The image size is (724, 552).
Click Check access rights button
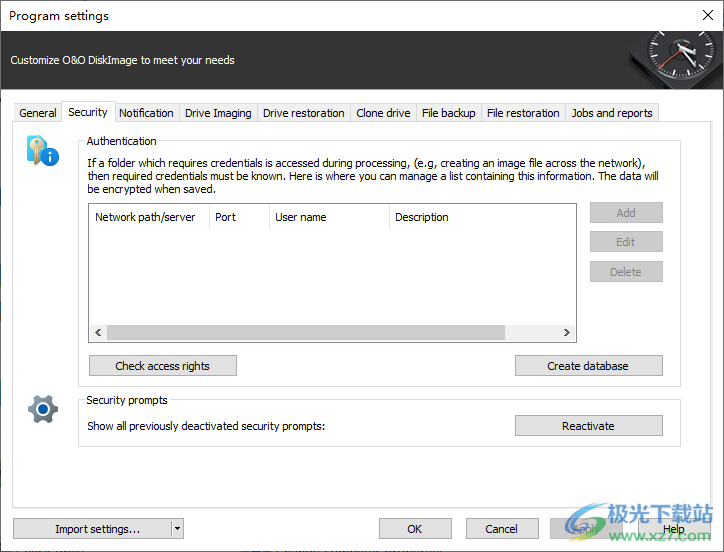point(163,366)
